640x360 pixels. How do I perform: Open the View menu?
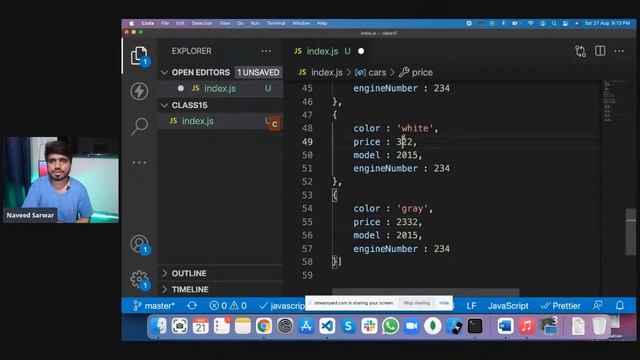click(x=225, y=23)
